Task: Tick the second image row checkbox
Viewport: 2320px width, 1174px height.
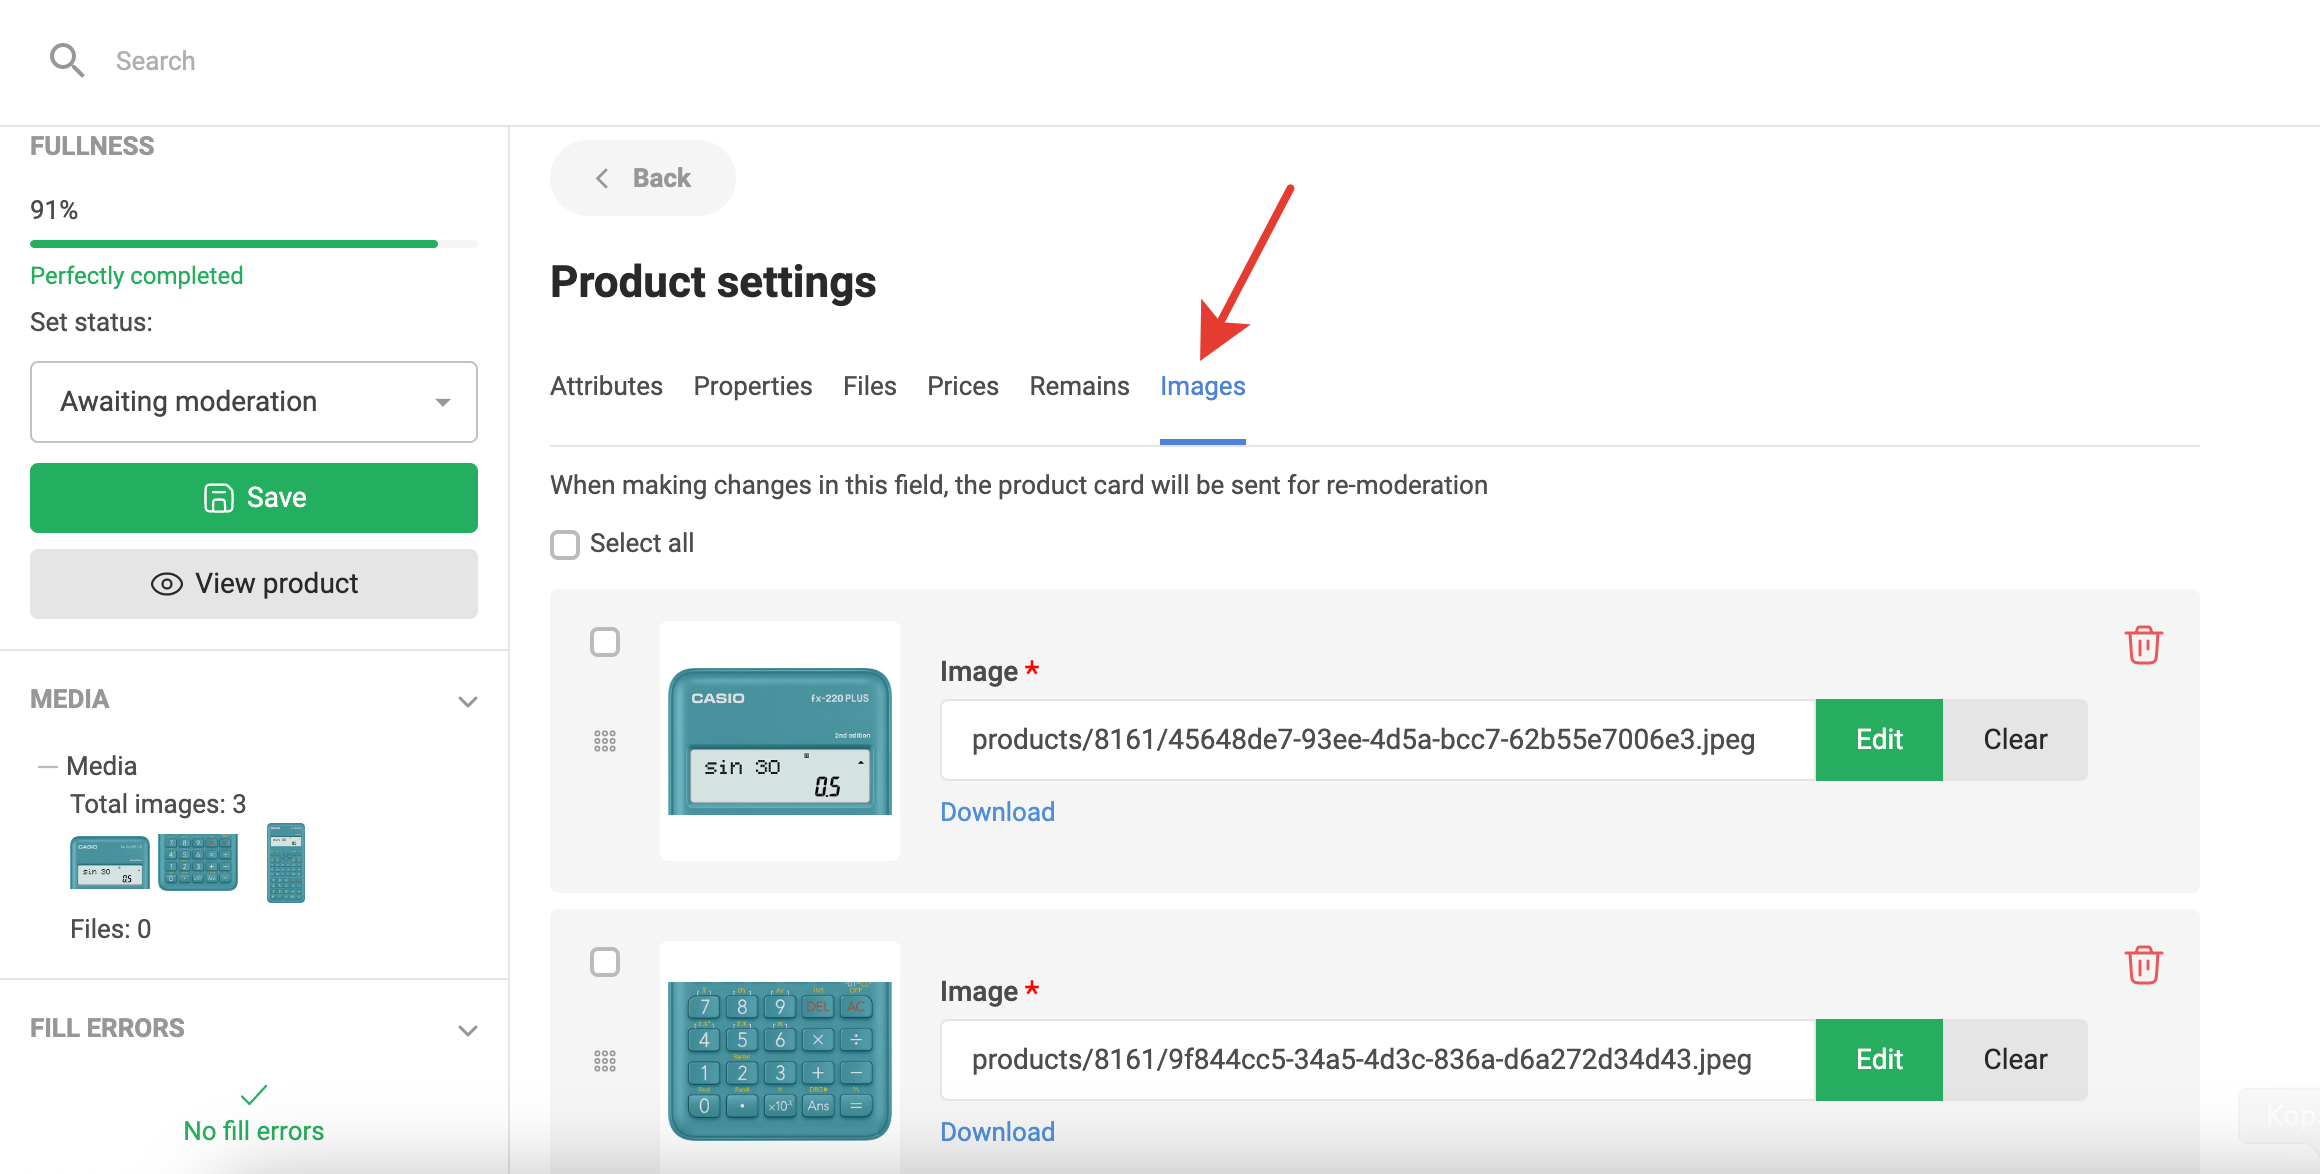Action: coord(605,962)
